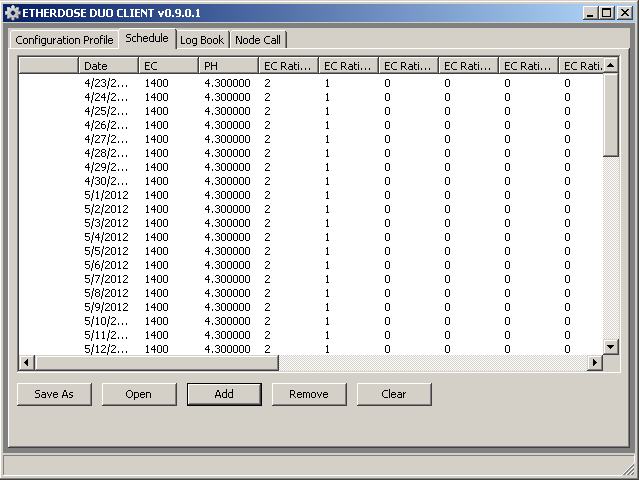This screenshot has width=639, height=480.
Task: Click the vertical scrollbar down arrow
Action: pyautogui.click(x=610, y=347)
